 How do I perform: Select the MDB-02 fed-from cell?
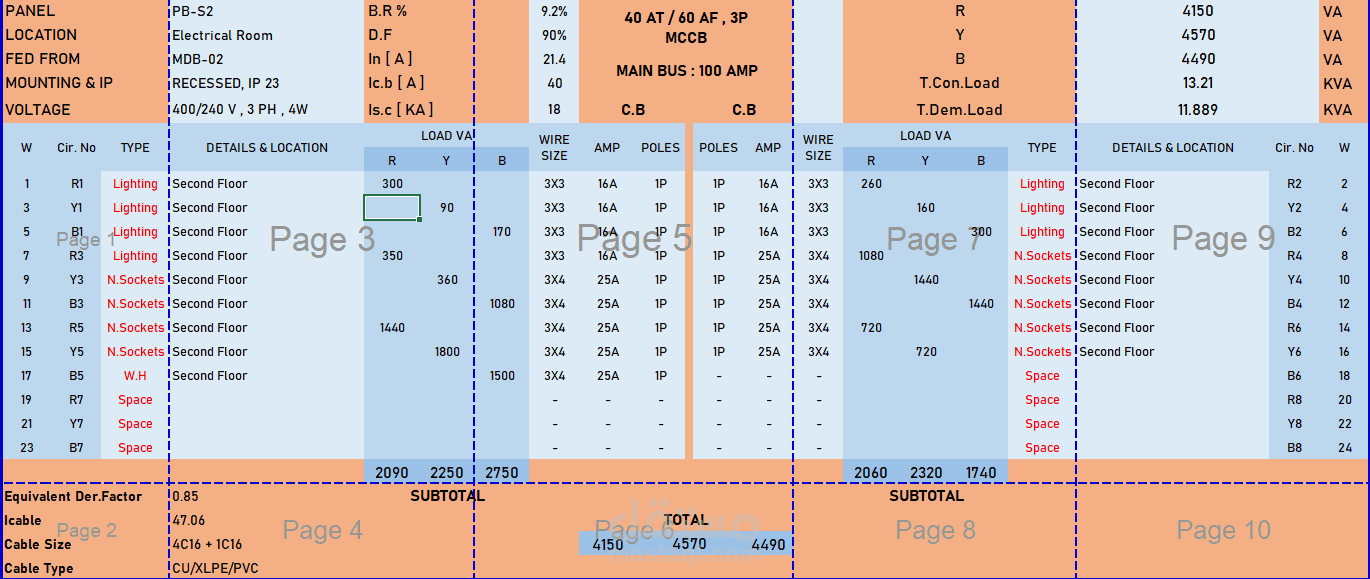tap(266, 59)
